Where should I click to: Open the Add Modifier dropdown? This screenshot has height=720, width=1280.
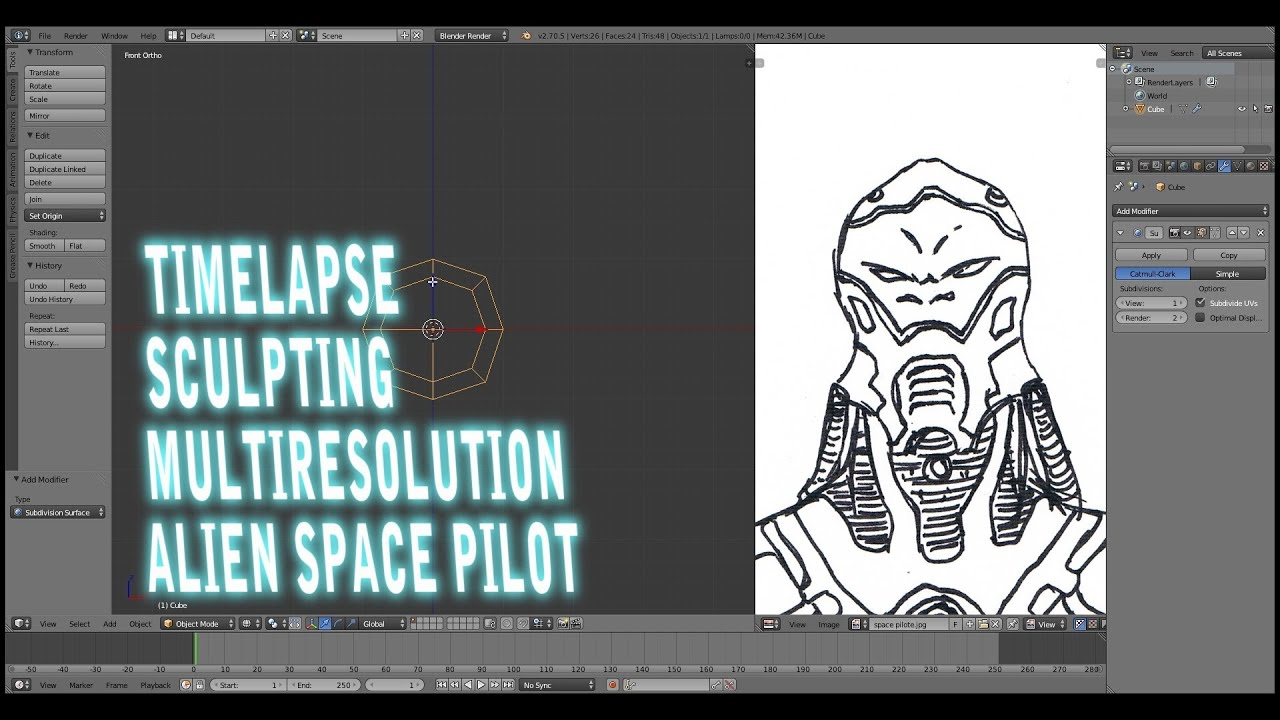tap(1190, 211)
